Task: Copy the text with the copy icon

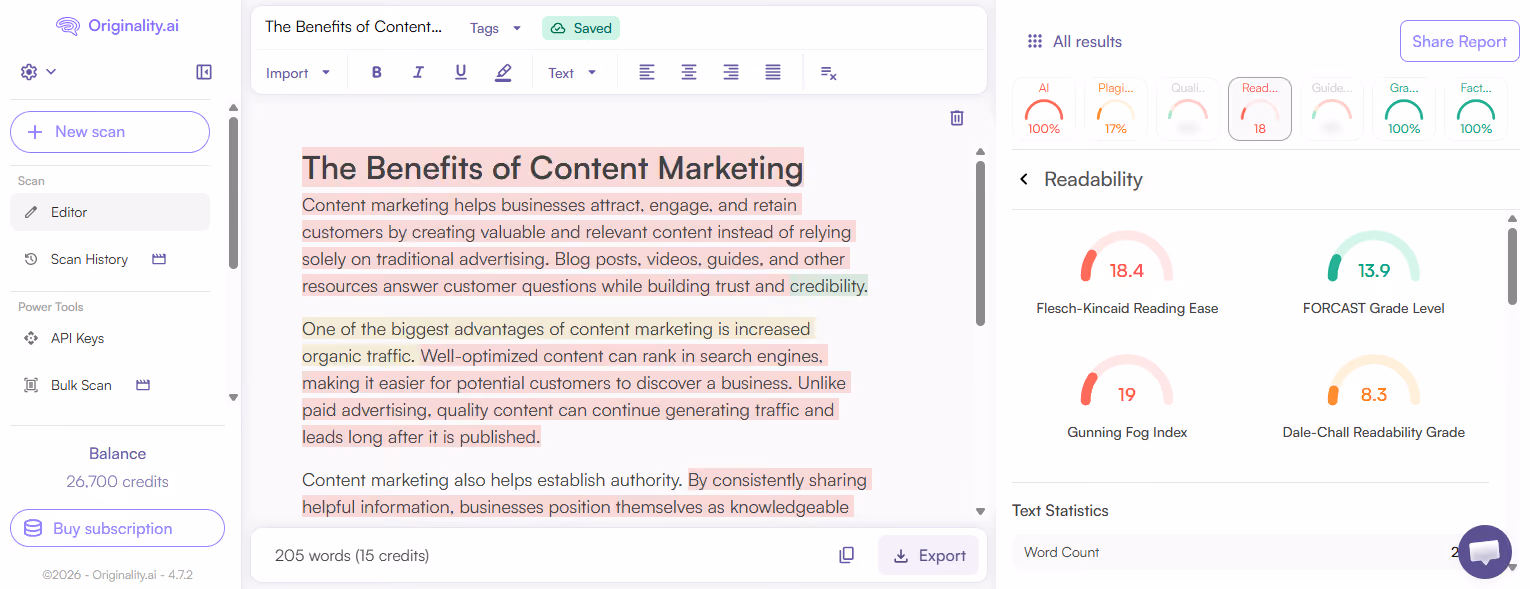Action: [x=847, y=555]
